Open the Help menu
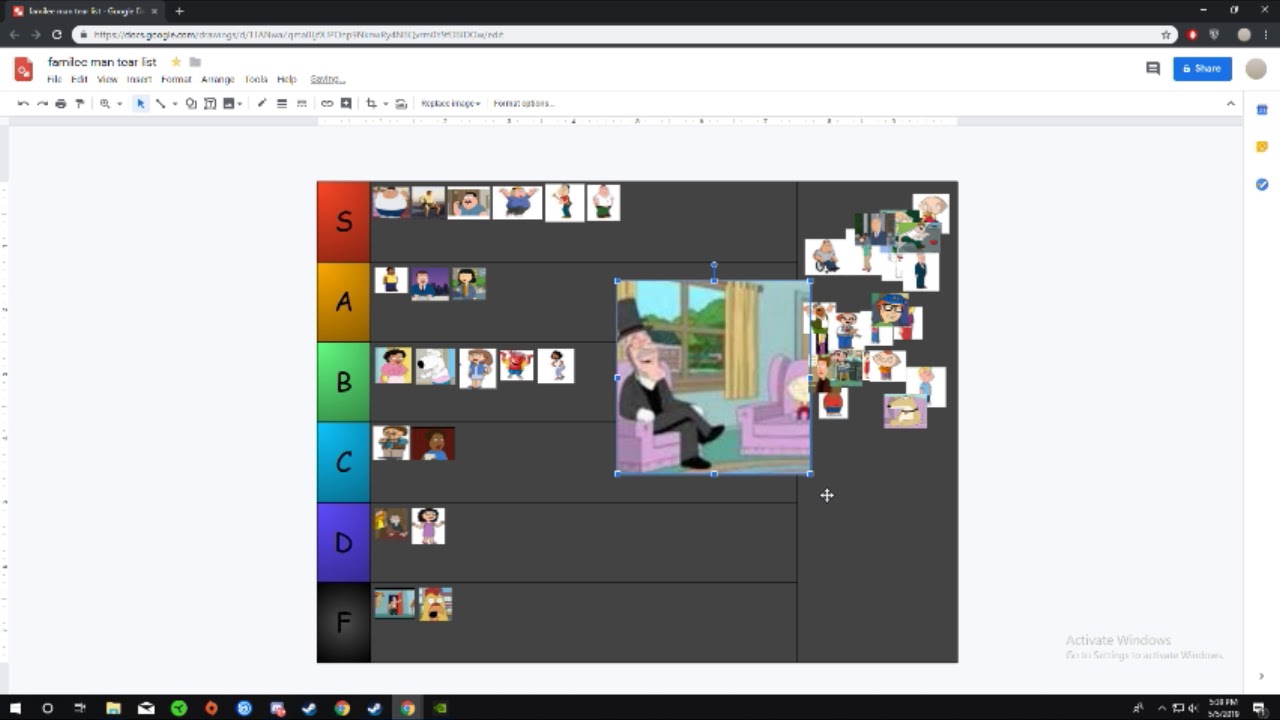Viewport: 1280px width, 720px height. (287, 79)
